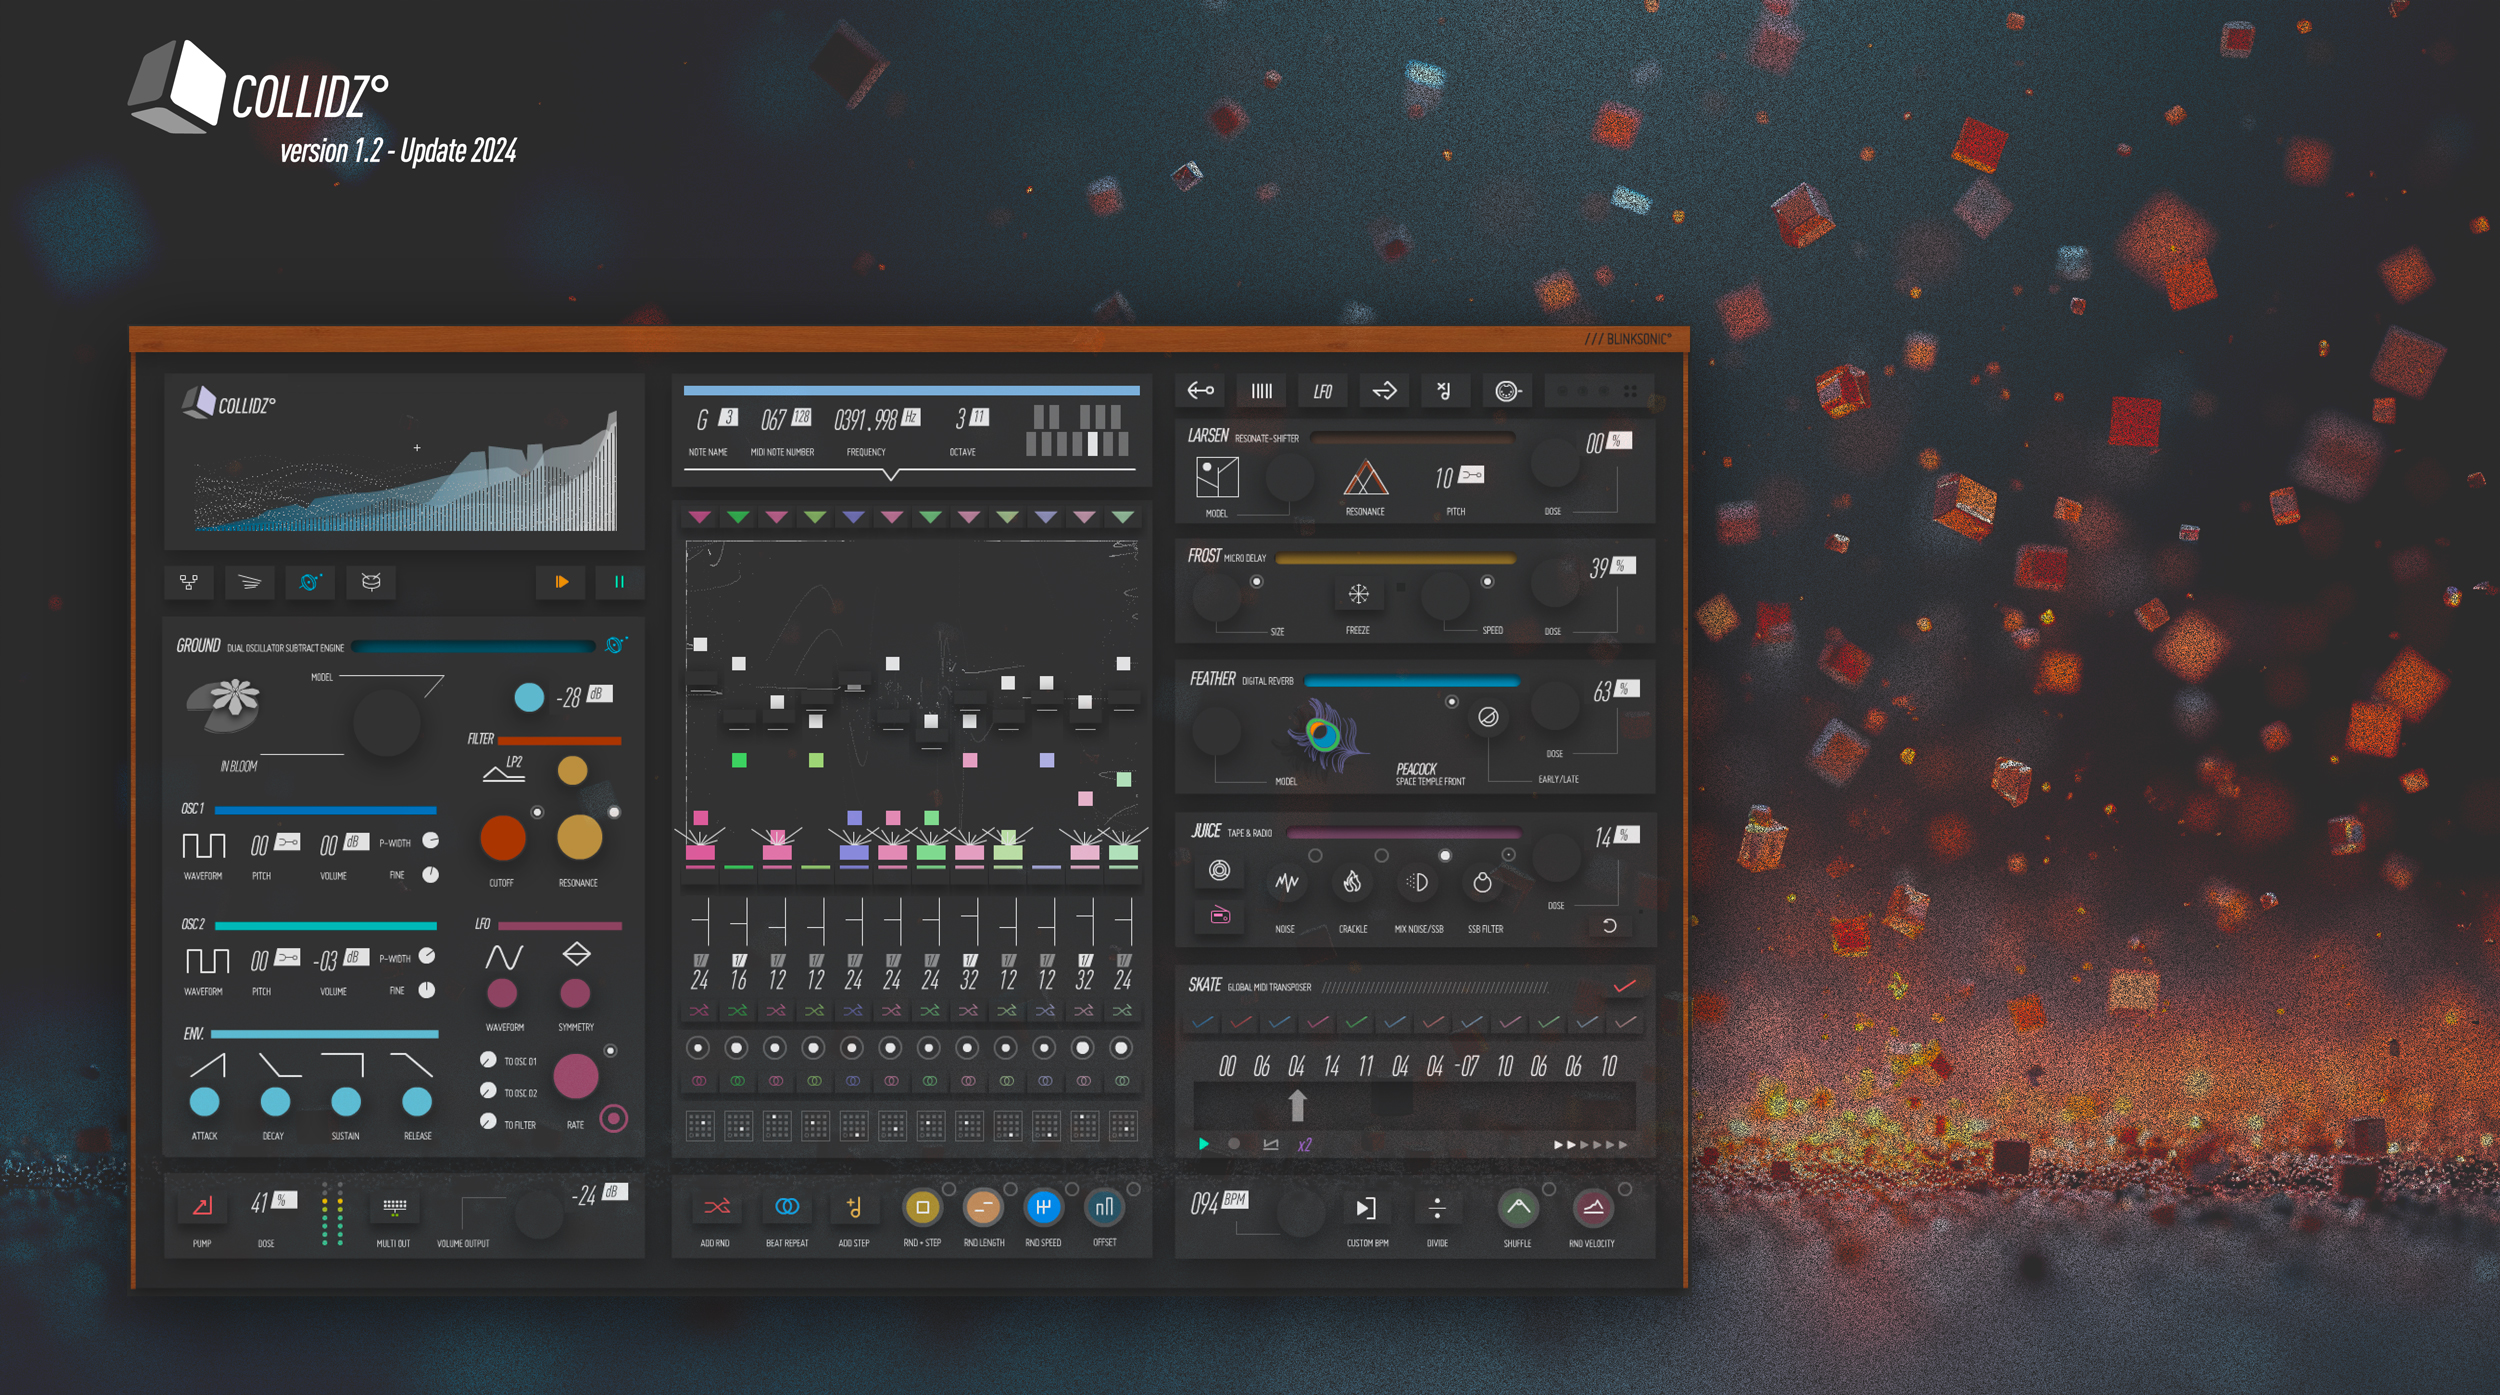This screenshot has height=1395, width=2500.
Task: Choose the blue satellite dish engine icon button
Action: click(x=310, y=582)
